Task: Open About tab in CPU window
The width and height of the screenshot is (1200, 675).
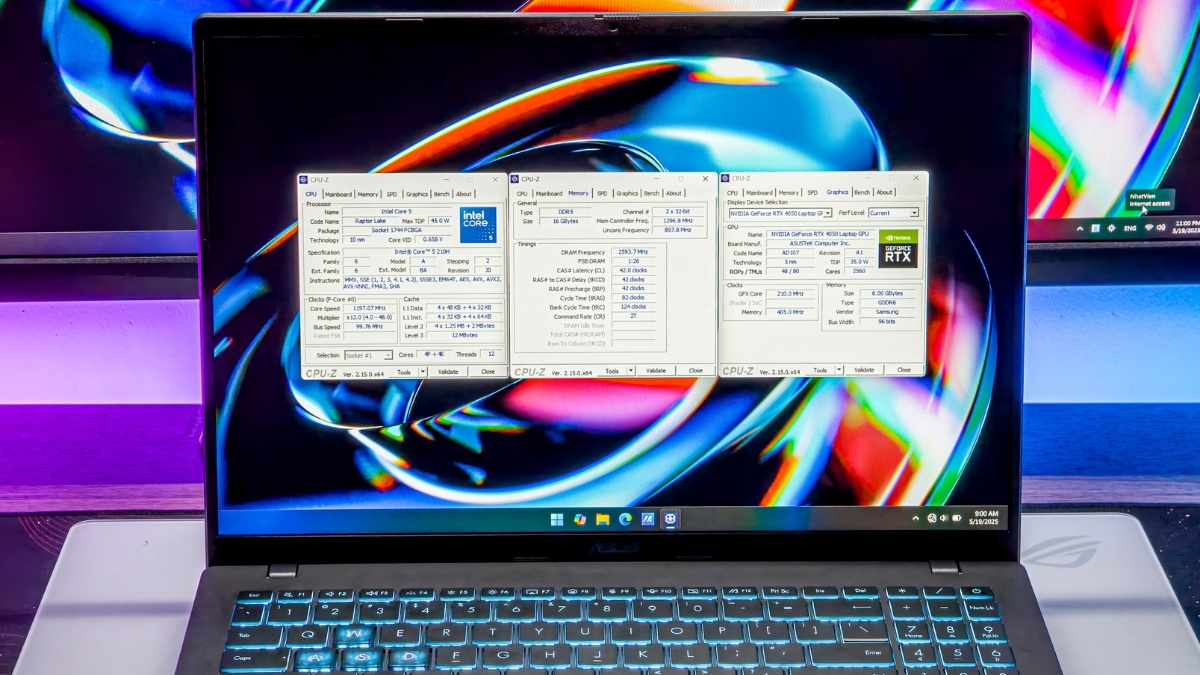Action: 464,194
